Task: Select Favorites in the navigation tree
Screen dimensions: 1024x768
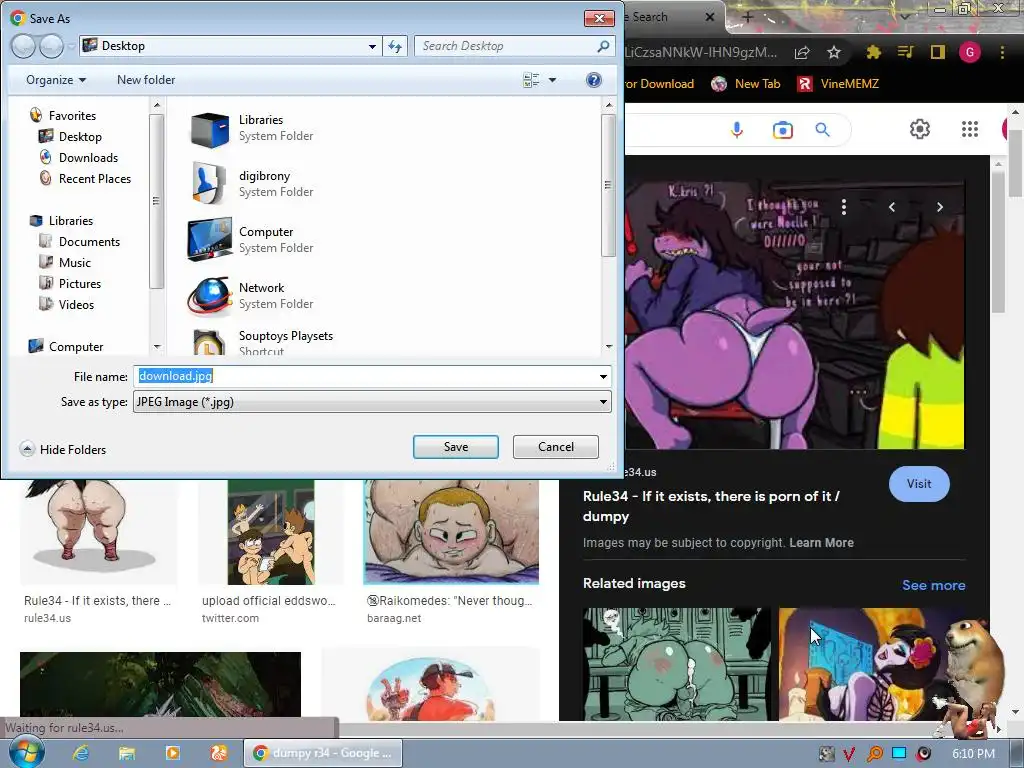Action: (72, 116)
